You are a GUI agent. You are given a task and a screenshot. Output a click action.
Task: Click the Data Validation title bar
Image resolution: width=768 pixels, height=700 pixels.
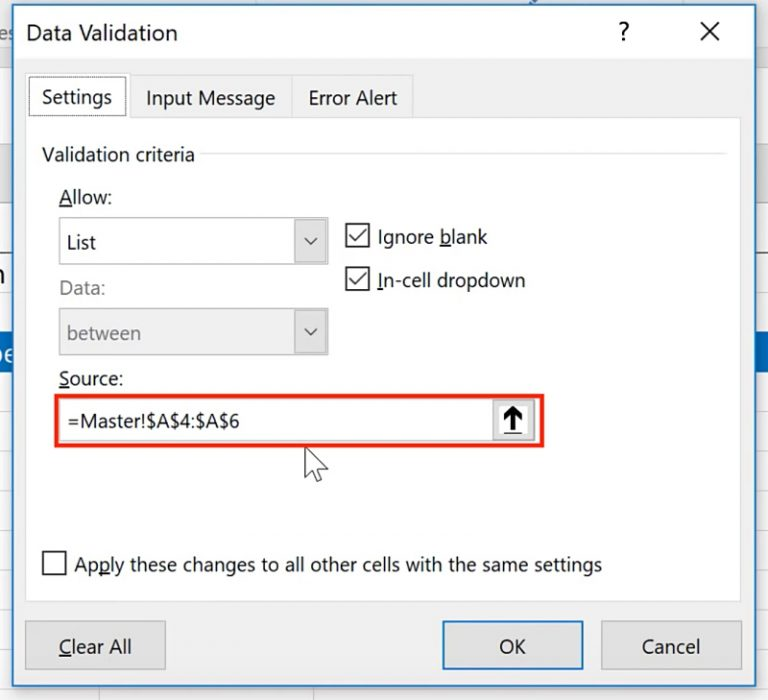pos(300,32)
